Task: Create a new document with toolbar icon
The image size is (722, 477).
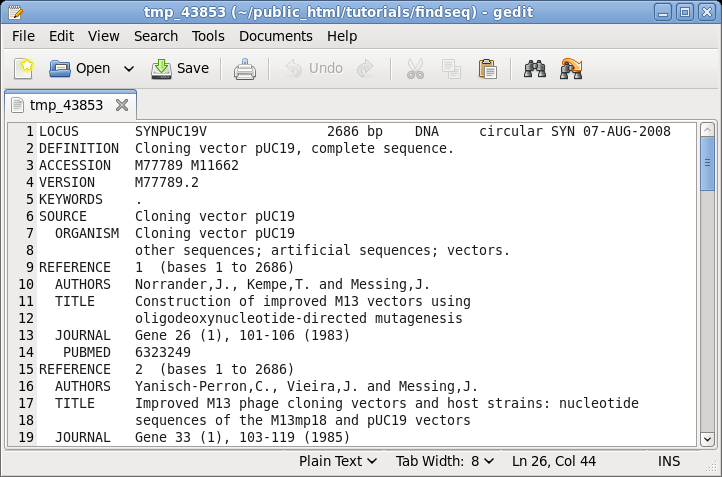Action: 24,69
